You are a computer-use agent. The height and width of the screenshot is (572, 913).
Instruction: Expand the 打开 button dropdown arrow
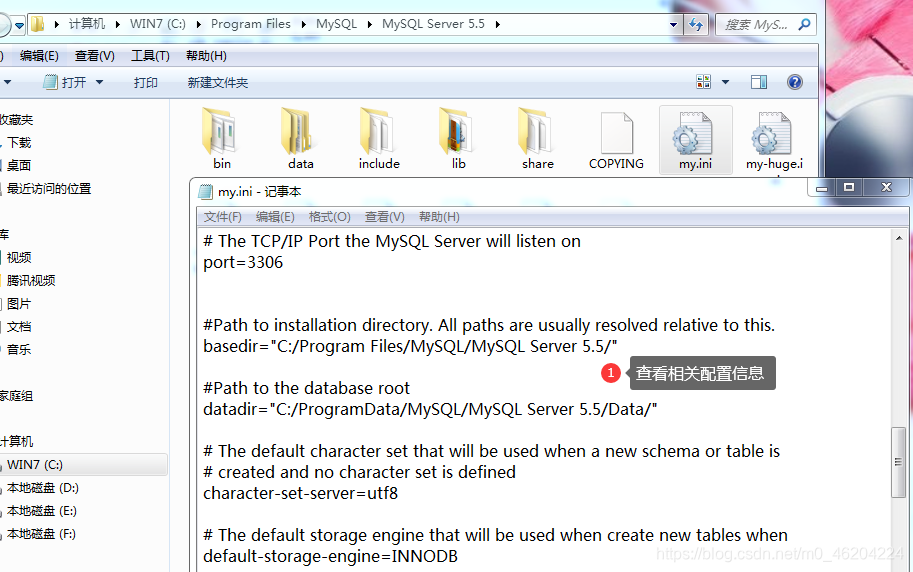(100, 82)
